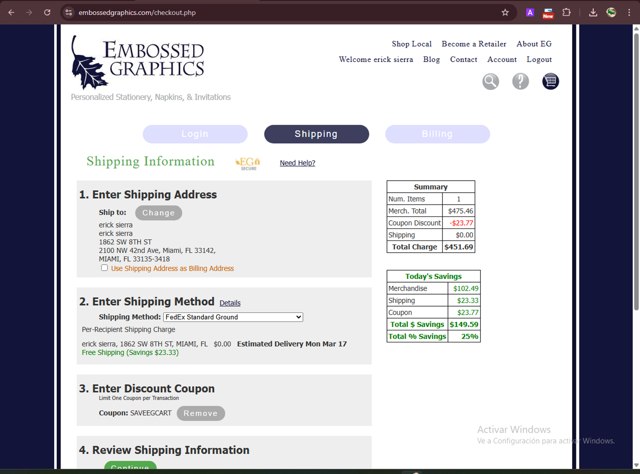640x474 pixels.
Task: Click the Summary shipping $0.00 value
Action: coord(464,235)
